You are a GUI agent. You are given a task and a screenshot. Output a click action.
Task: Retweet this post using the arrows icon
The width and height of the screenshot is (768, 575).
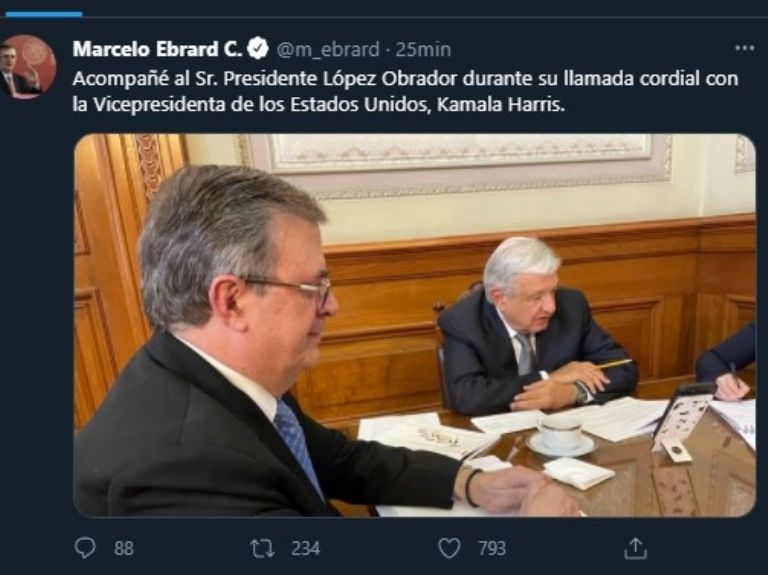(x=262, y=549)
